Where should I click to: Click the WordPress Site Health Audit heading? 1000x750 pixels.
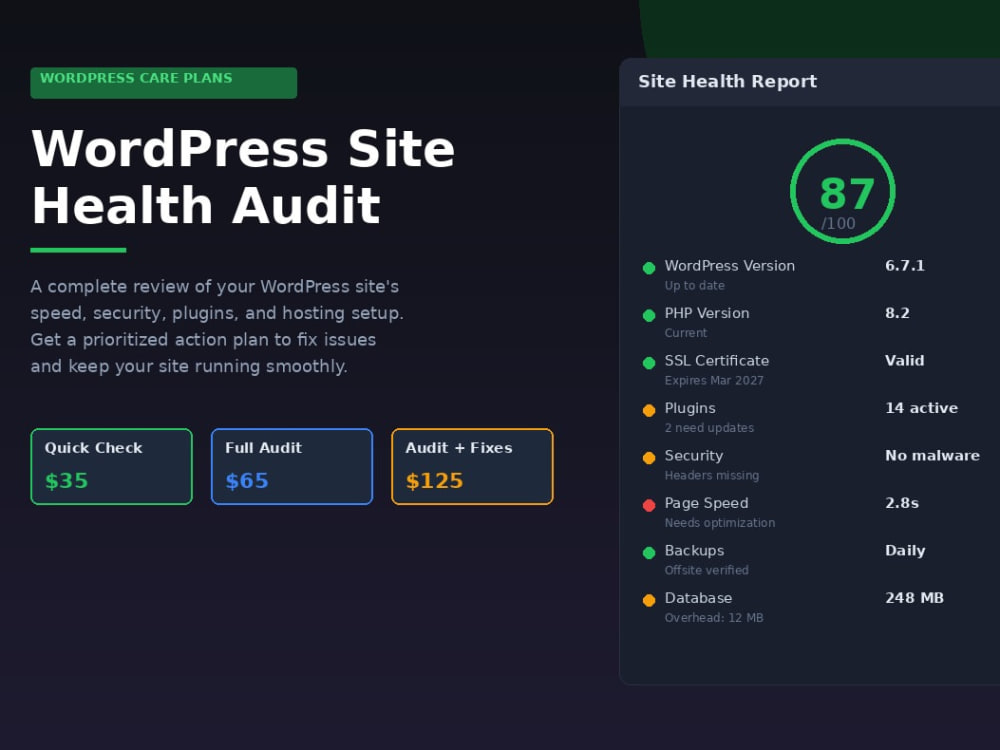tap(243, 177)
